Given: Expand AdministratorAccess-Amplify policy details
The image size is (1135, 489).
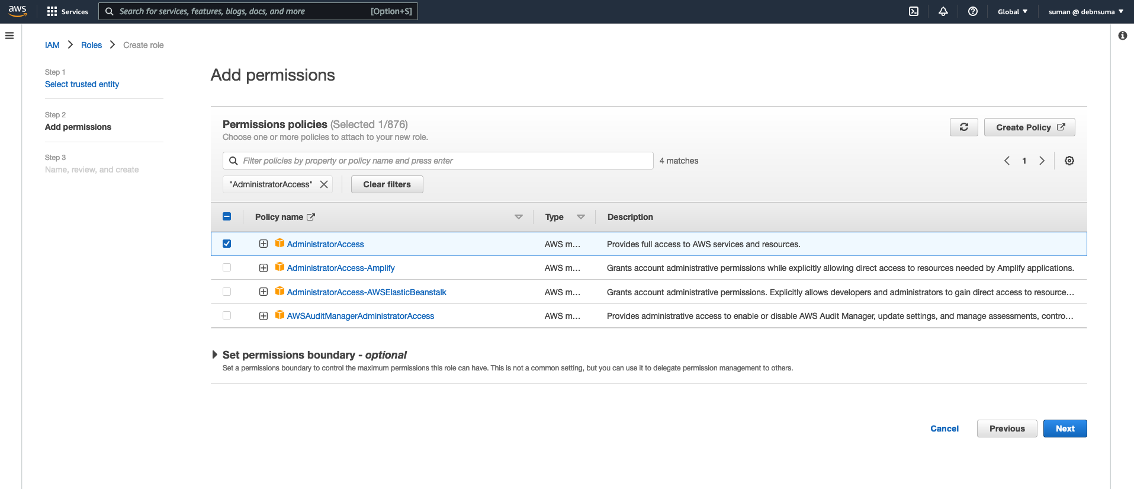Looking at the screenshot, I should click(263, 268).
